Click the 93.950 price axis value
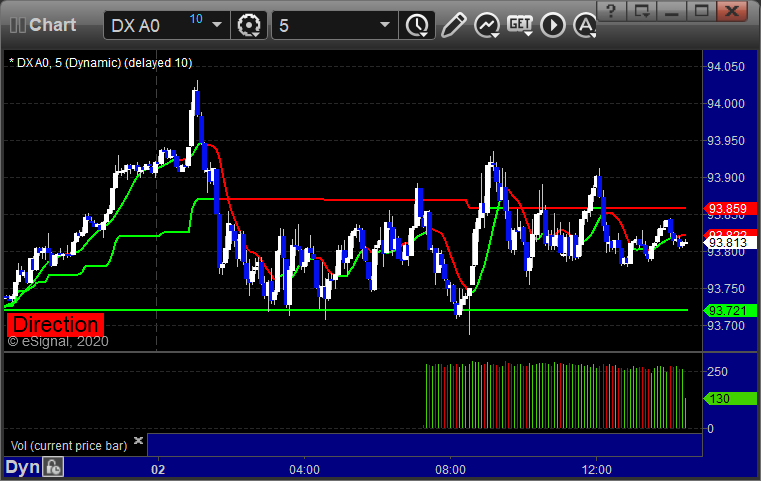This screenshot has width=761, height=481. [x=726, y=141]
